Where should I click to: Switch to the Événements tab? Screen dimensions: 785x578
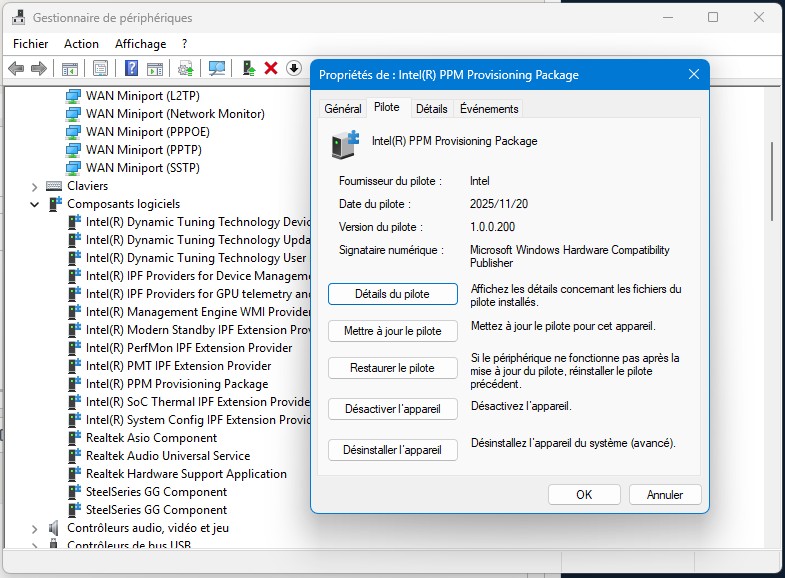coord(489,109)
